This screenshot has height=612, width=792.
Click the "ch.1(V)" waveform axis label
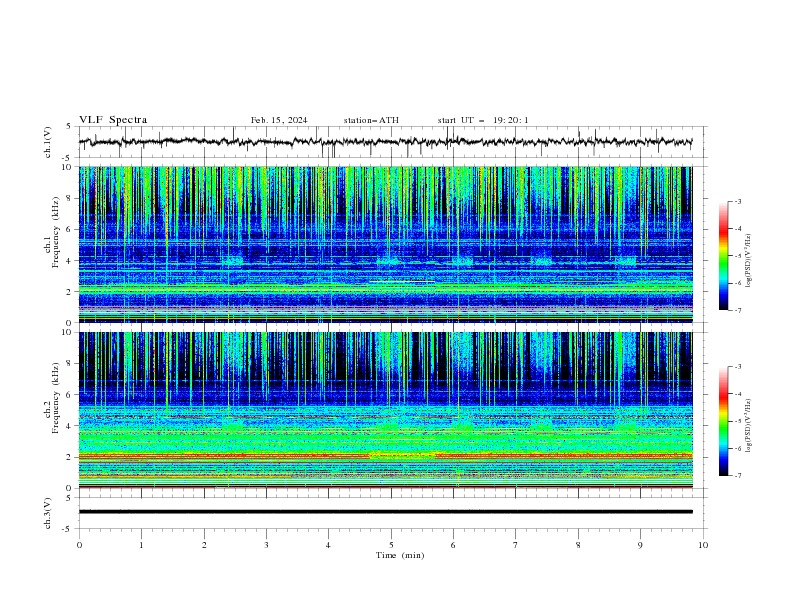tap(48, 142)
